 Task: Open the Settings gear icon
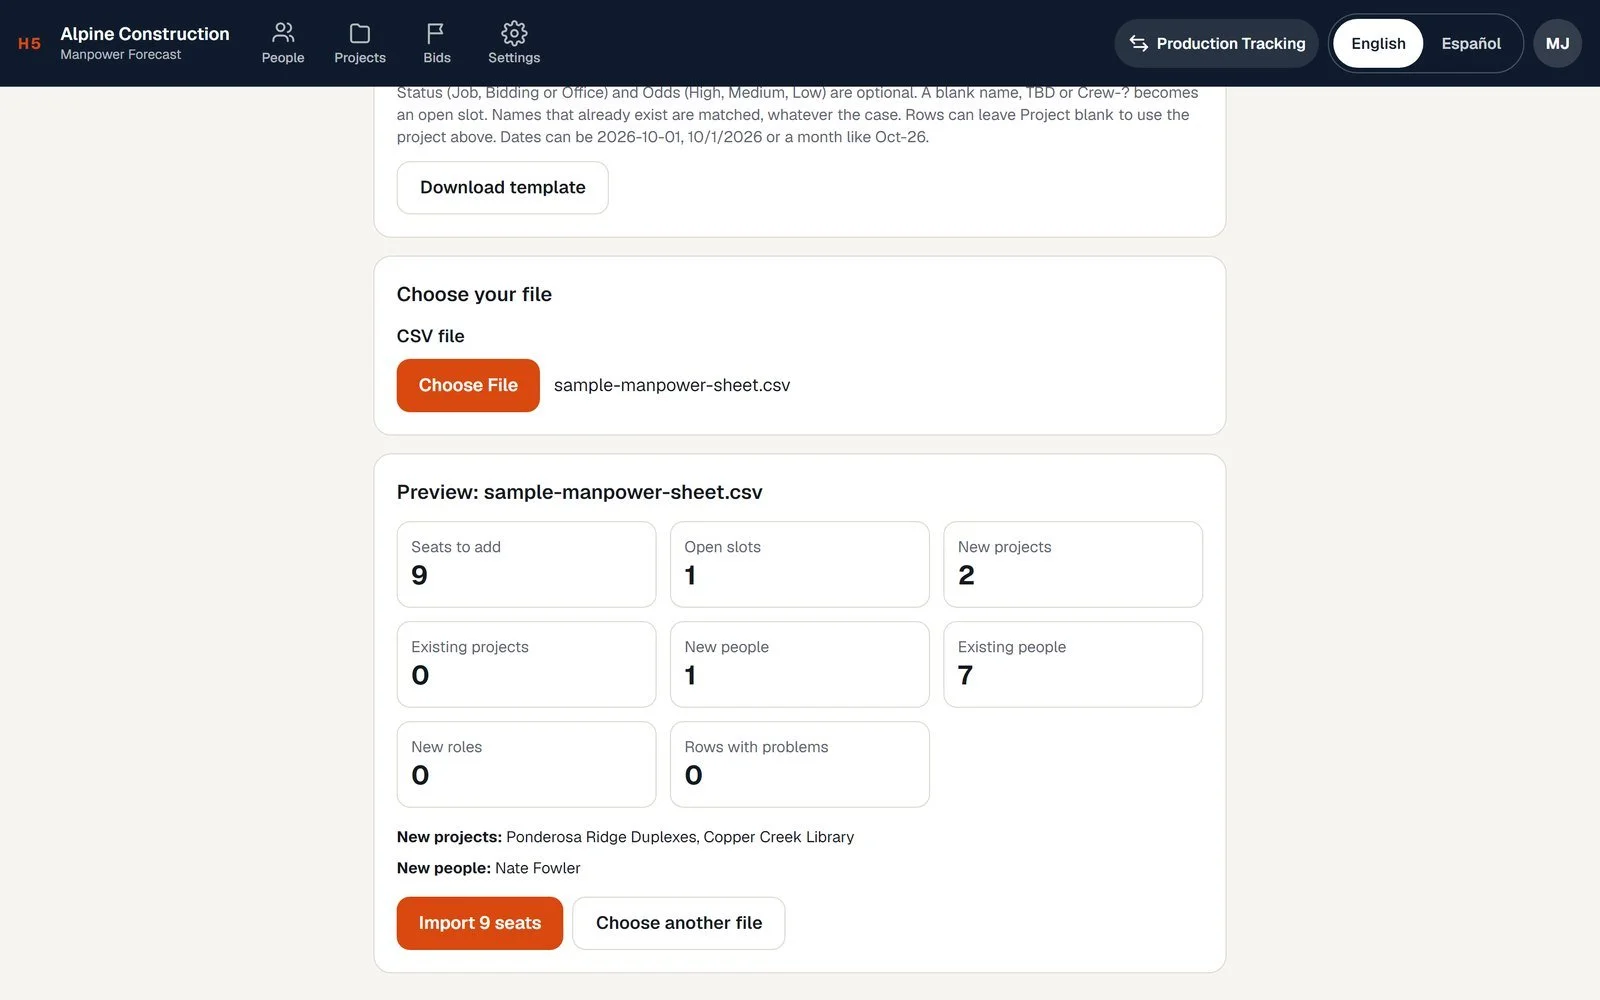514,33
